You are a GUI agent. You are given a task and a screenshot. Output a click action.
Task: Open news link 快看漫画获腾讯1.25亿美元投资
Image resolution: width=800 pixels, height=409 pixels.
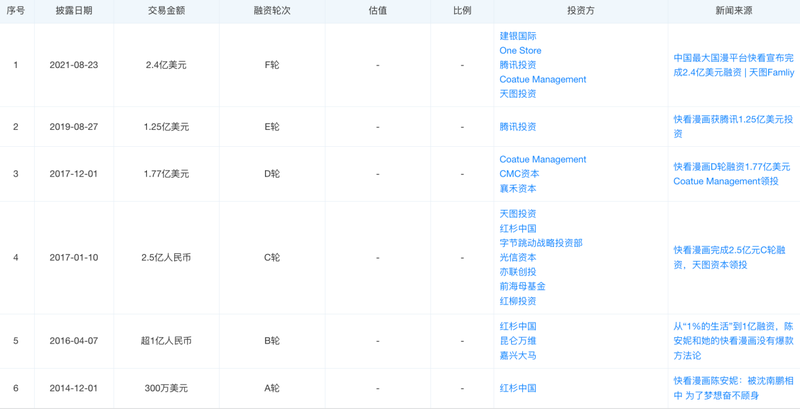(734, 126)
